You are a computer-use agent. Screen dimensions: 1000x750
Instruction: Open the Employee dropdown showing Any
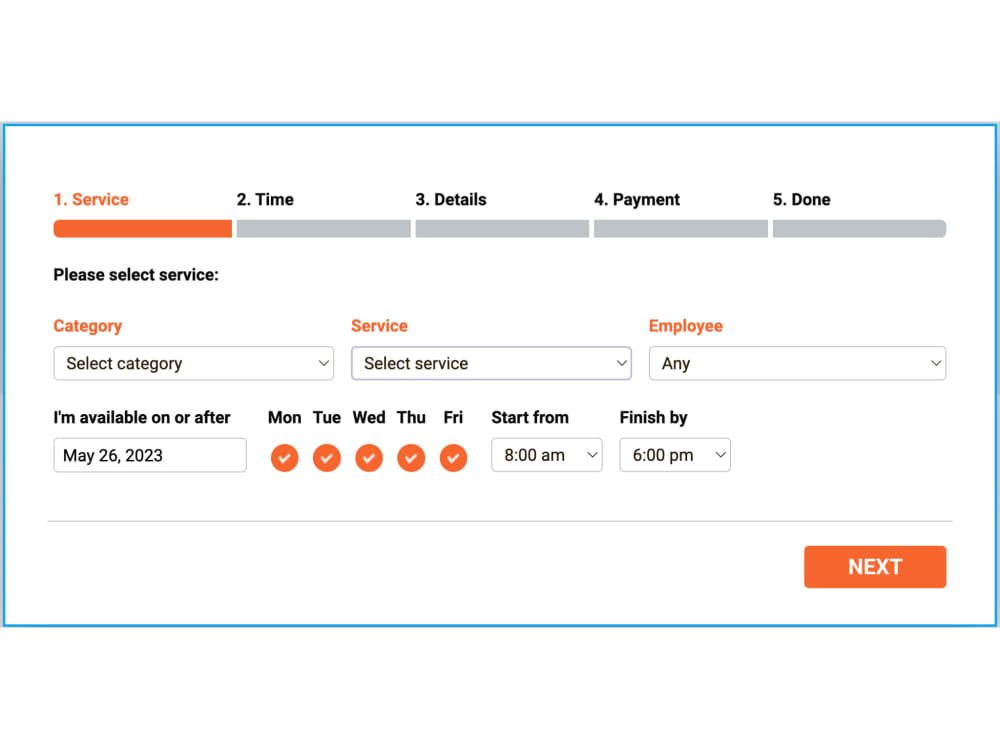797,363
